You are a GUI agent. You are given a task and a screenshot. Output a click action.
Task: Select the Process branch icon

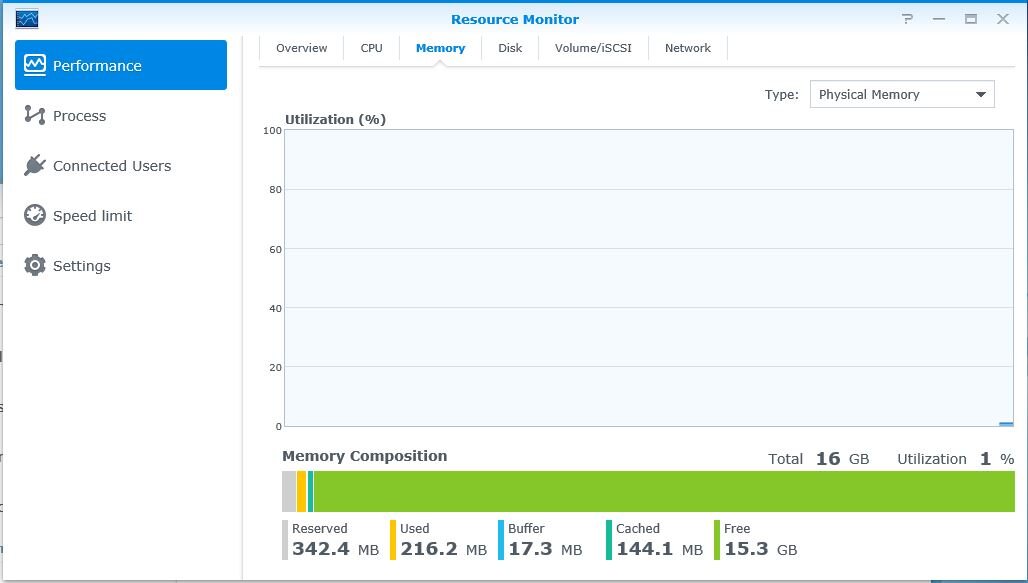pyautogui.click(x=35, y=116)
